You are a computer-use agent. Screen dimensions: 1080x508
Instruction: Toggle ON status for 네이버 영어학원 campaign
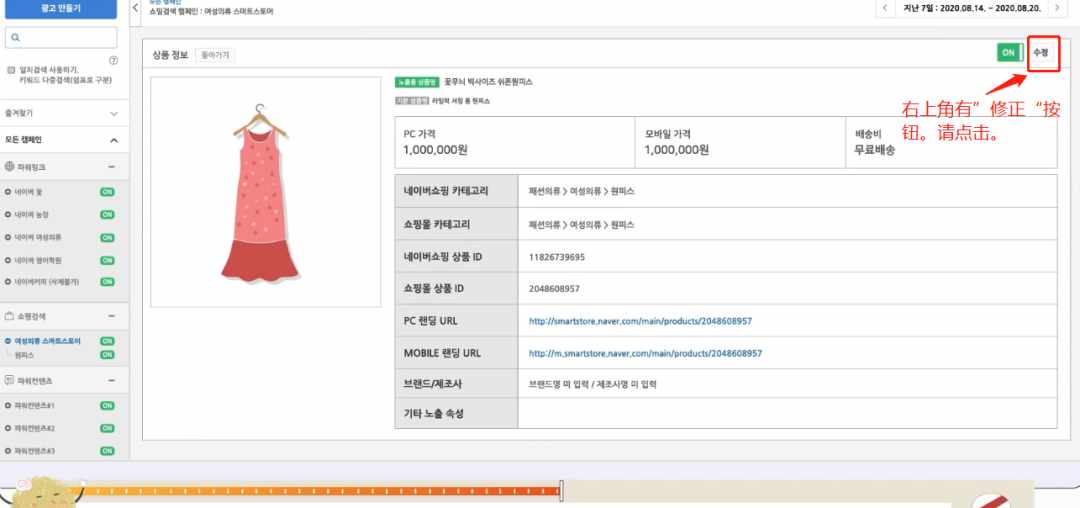[107, 260]
